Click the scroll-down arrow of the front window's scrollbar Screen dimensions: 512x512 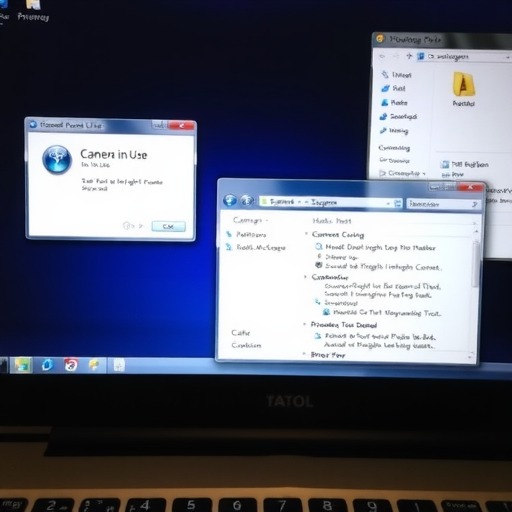pyautogui.click(x=470, y=357)
